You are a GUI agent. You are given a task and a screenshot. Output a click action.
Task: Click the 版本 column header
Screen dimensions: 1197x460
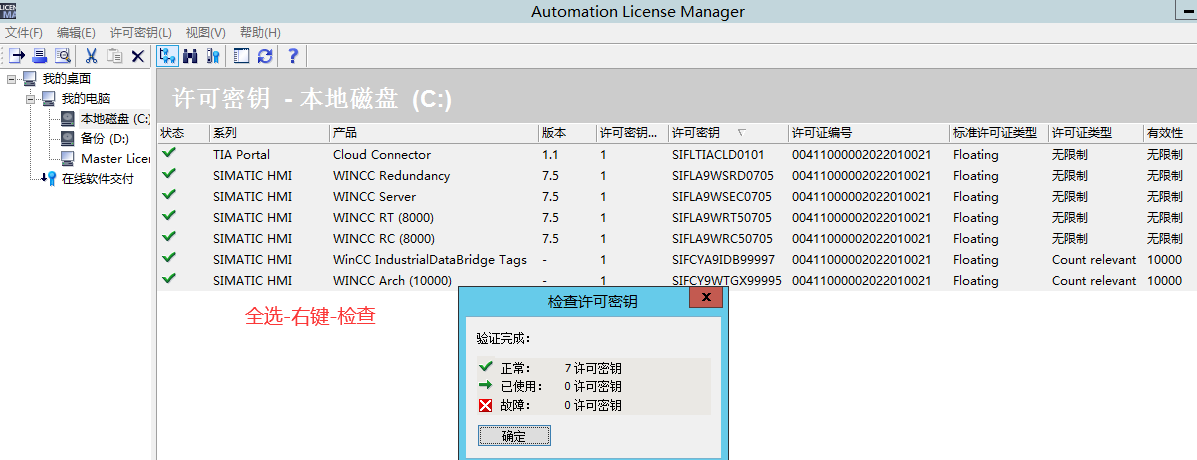coord(567,133)
